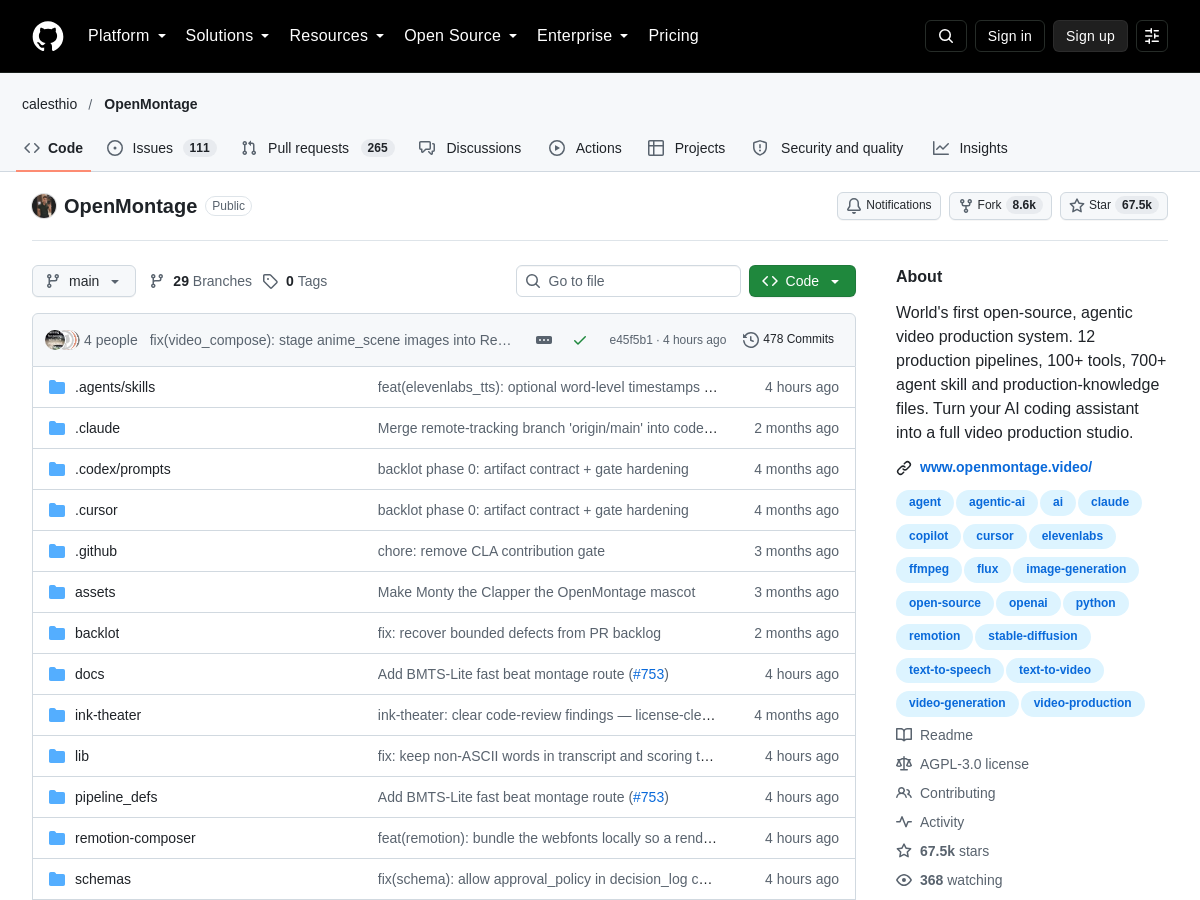Switch to the Issues tab
This screenshot has width=1200, height=900.
pyautogui.click(x=162, y=148)
